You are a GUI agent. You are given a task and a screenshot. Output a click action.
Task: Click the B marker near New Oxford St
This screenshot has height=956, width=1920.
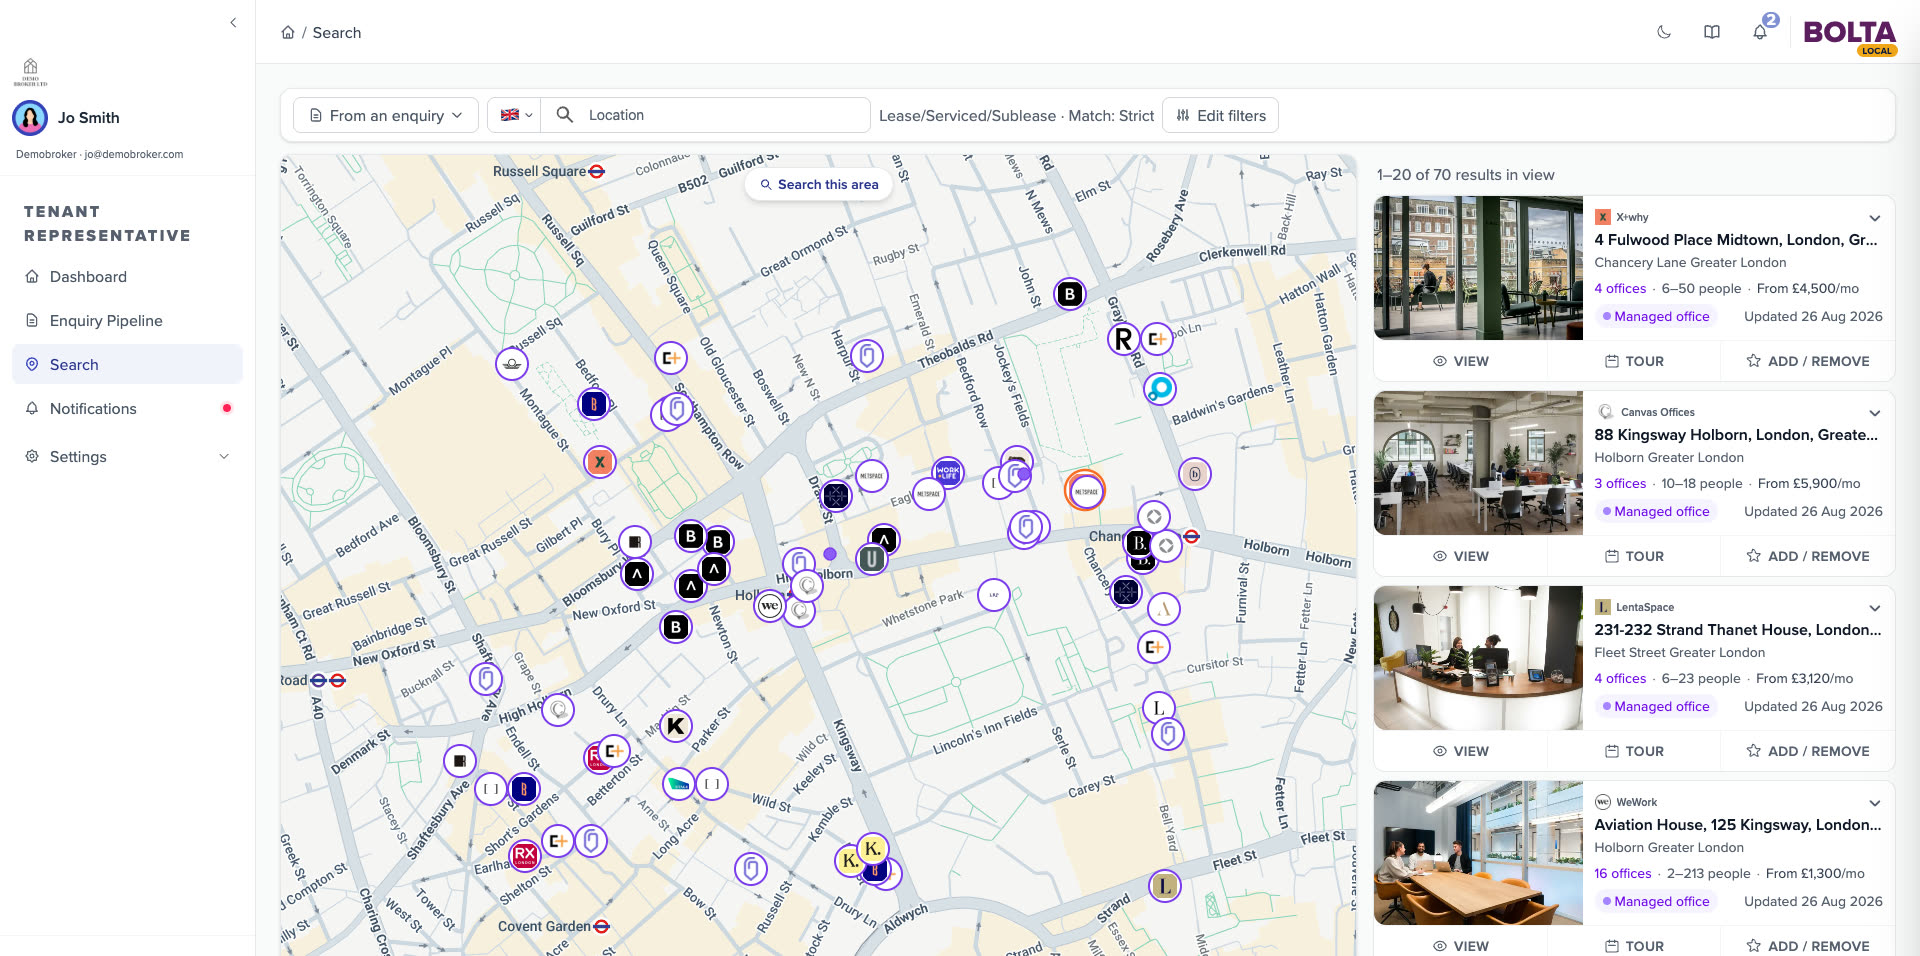tap(676, 628)
